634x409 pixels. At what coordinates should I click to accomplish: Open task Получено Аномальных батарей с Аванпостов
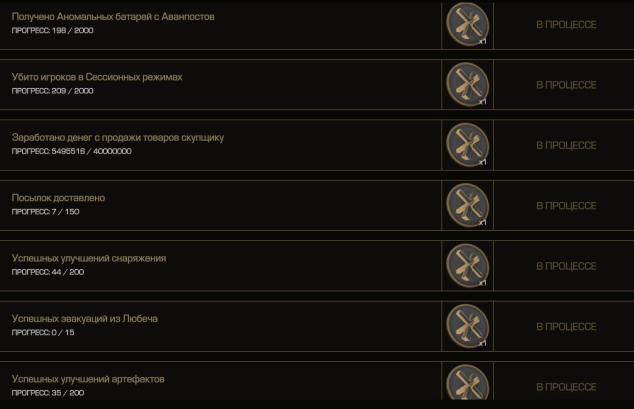click(x=113, y=17)
